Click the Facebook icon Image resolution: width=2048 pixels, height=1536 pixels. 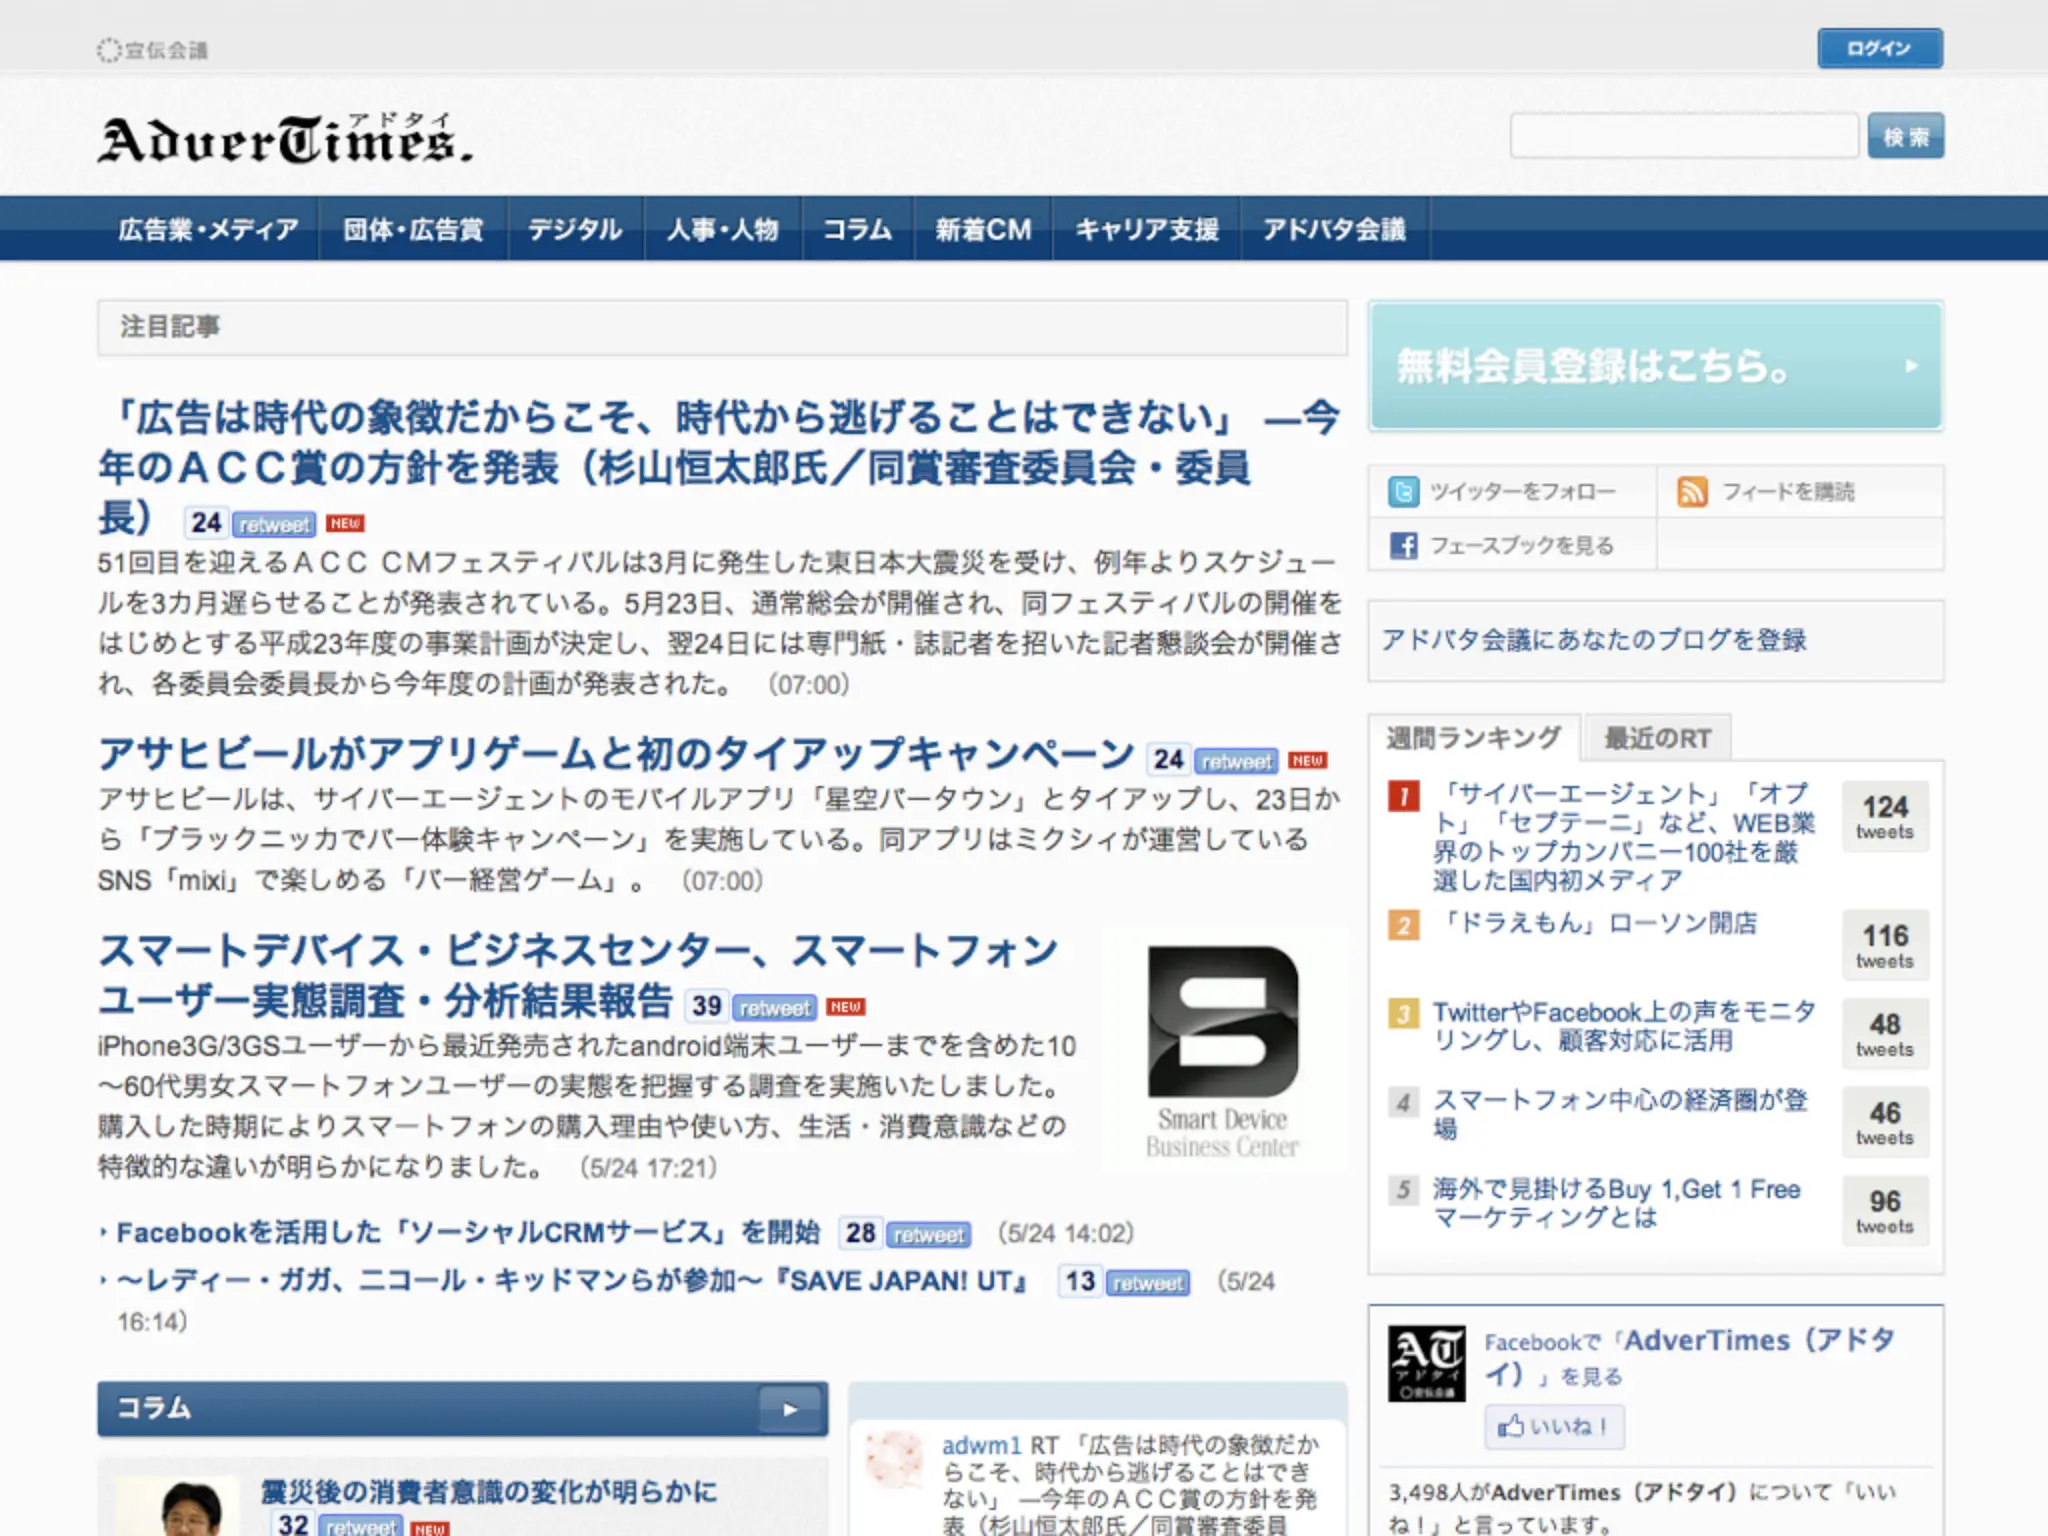click(x=1403, y=545)
